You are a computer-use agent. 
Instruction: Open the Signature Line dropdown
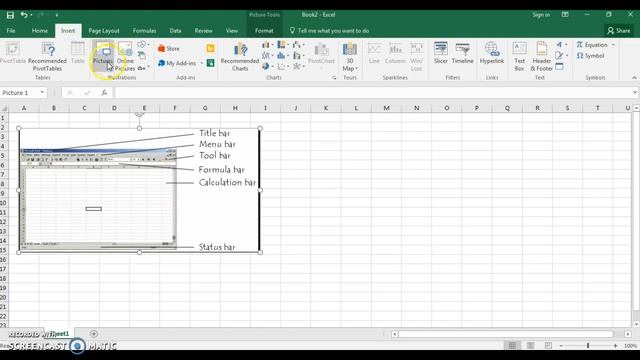(x=561, y=56)
